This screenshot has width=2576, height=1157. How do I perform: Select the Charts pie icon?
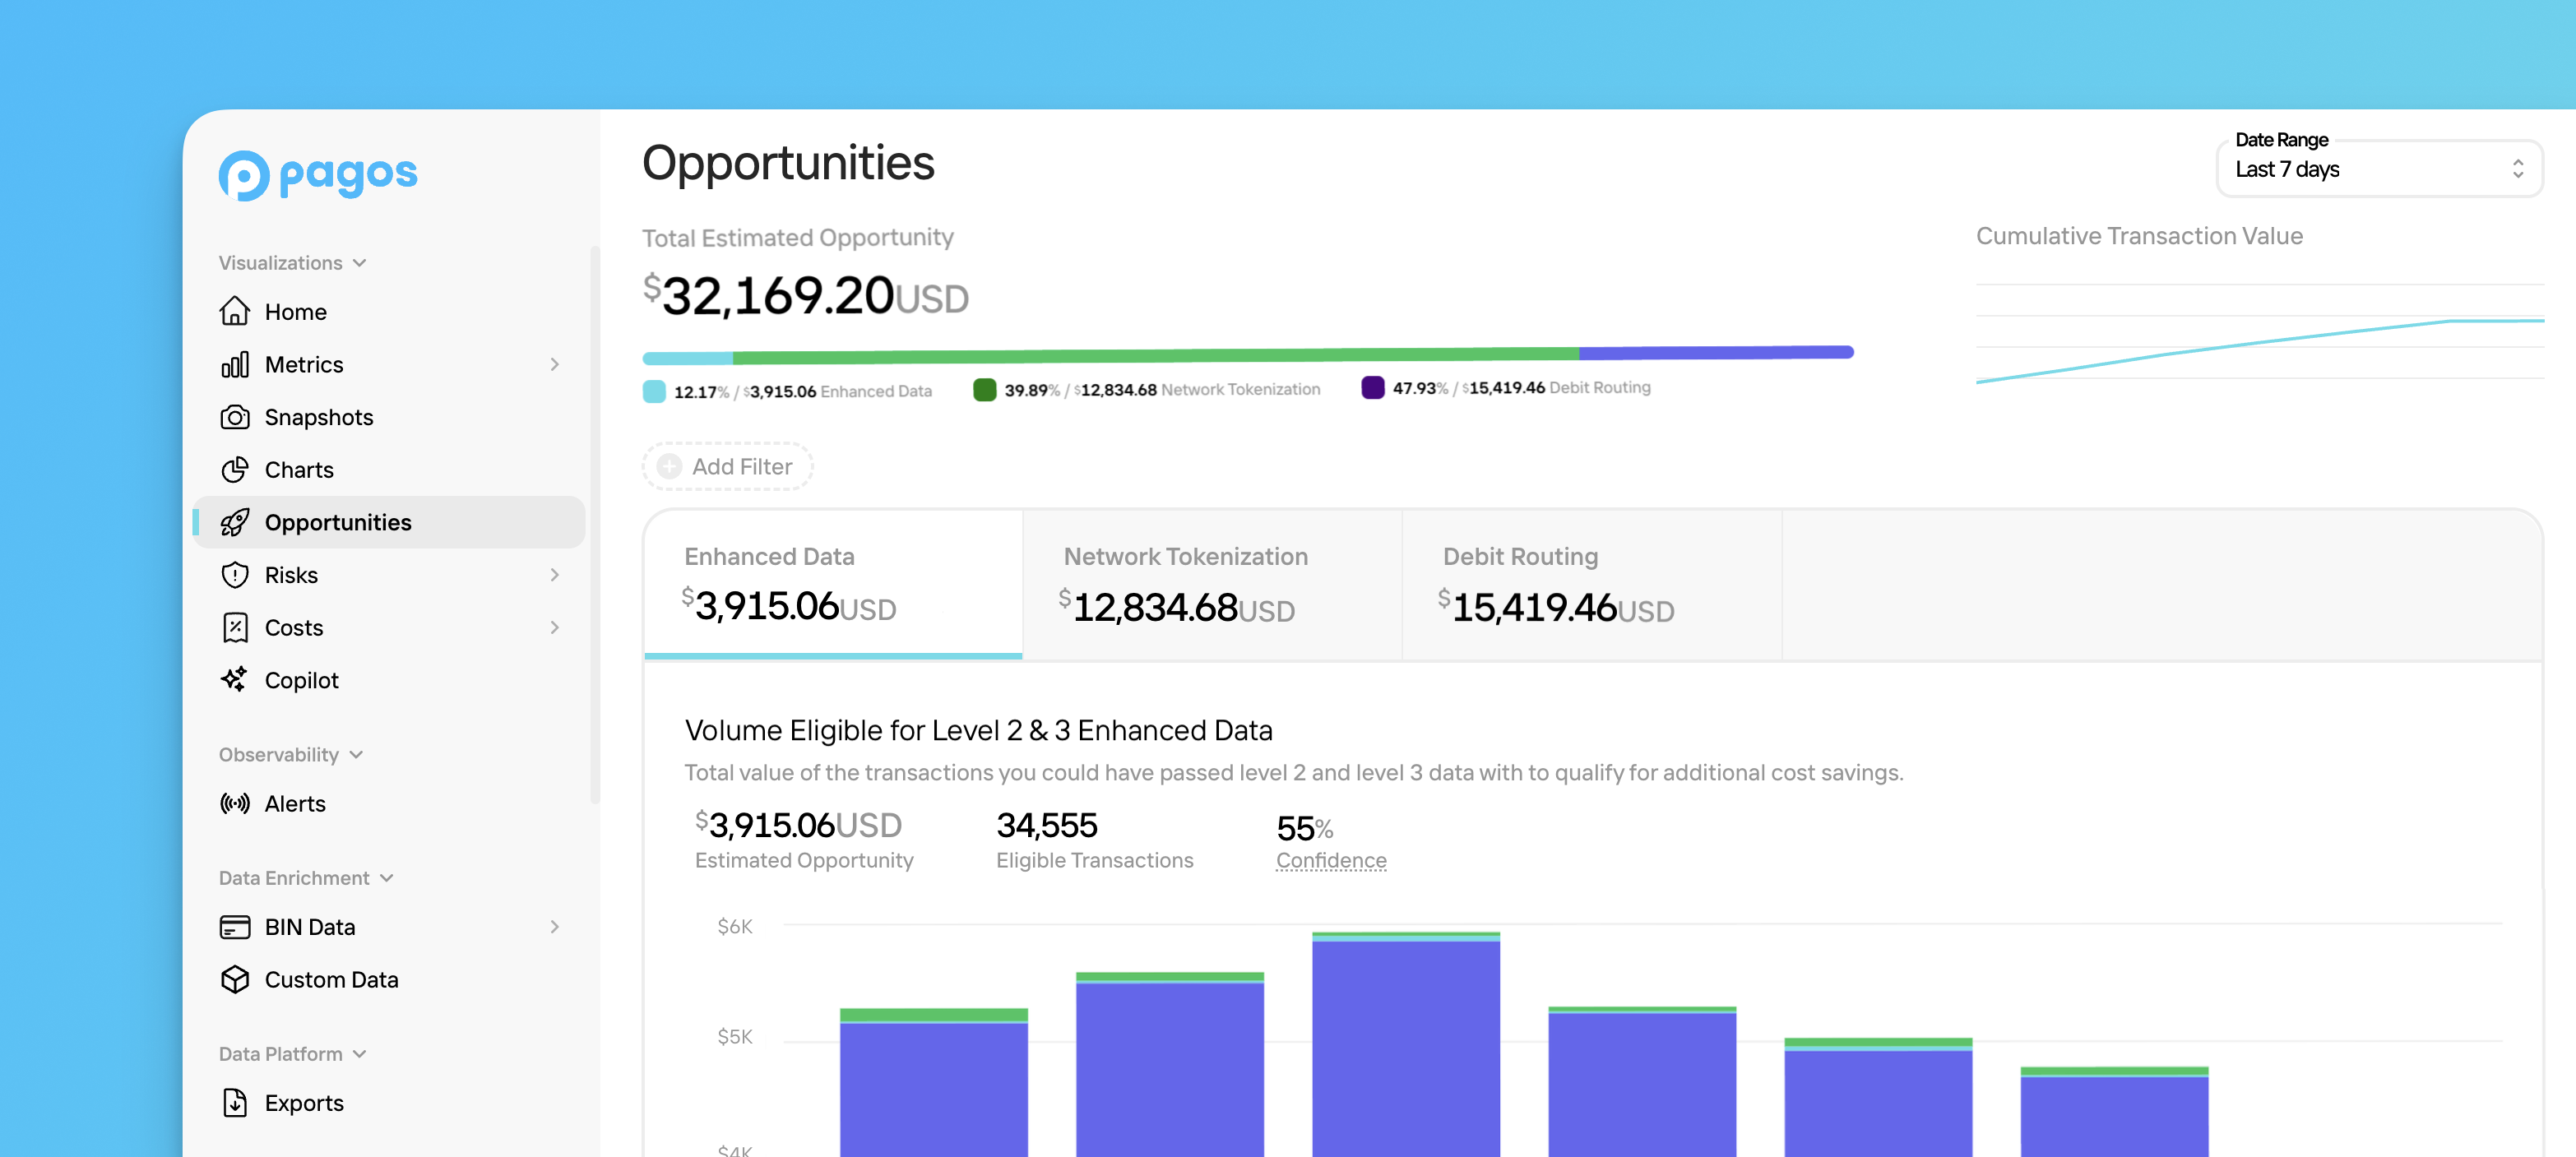click(x=235, y=469)
